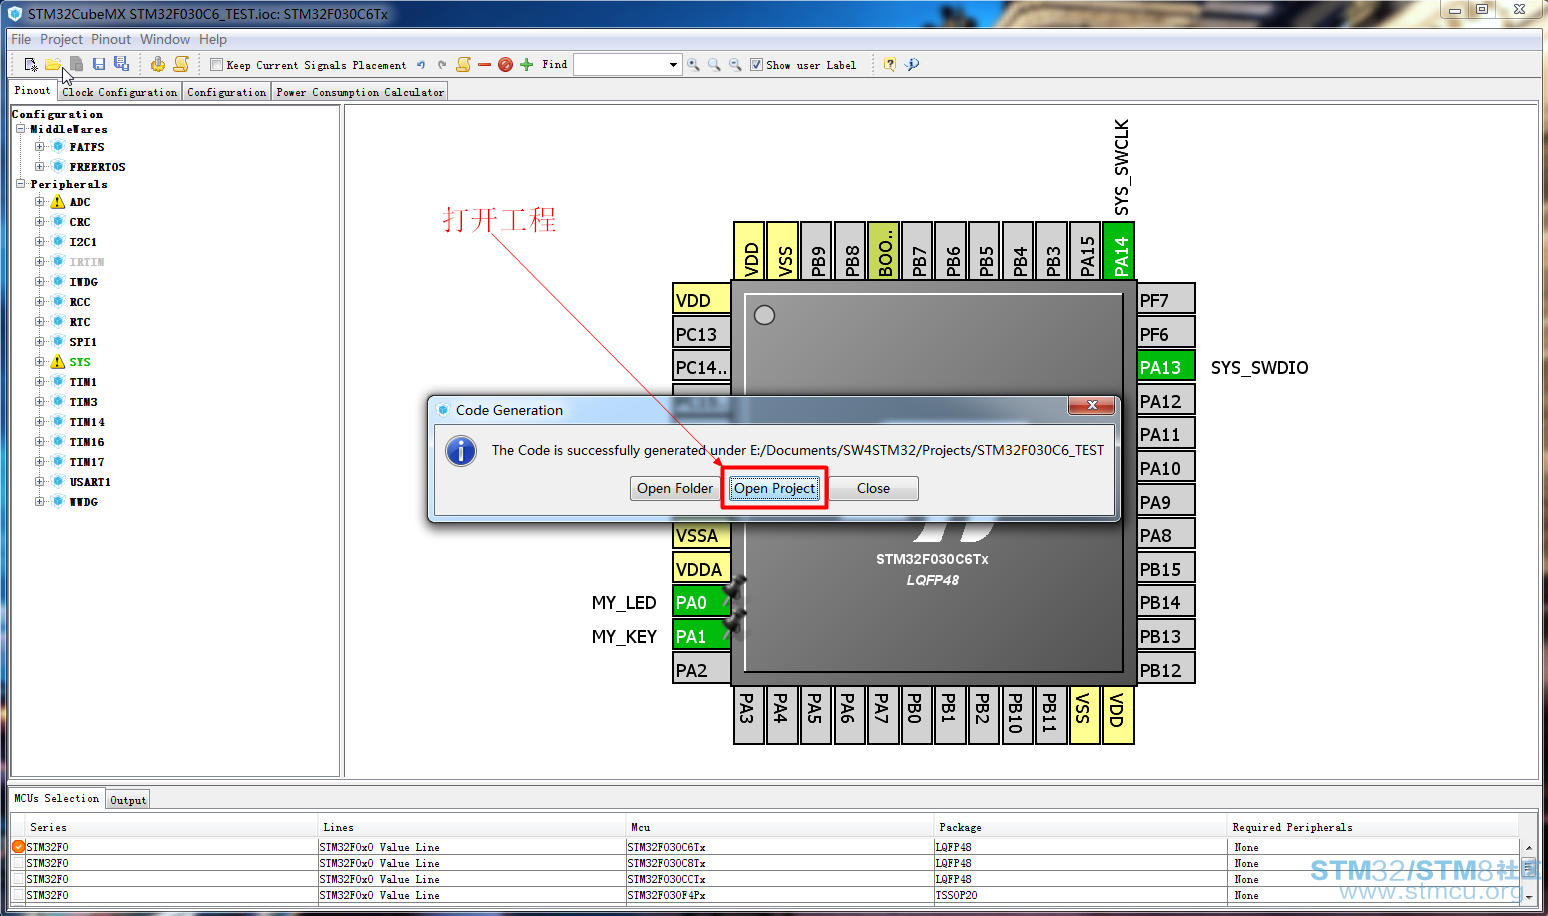1548x916 pixels.
Task: Click the PA1 pin labeled MY_KEY
Action: point(701,636)
